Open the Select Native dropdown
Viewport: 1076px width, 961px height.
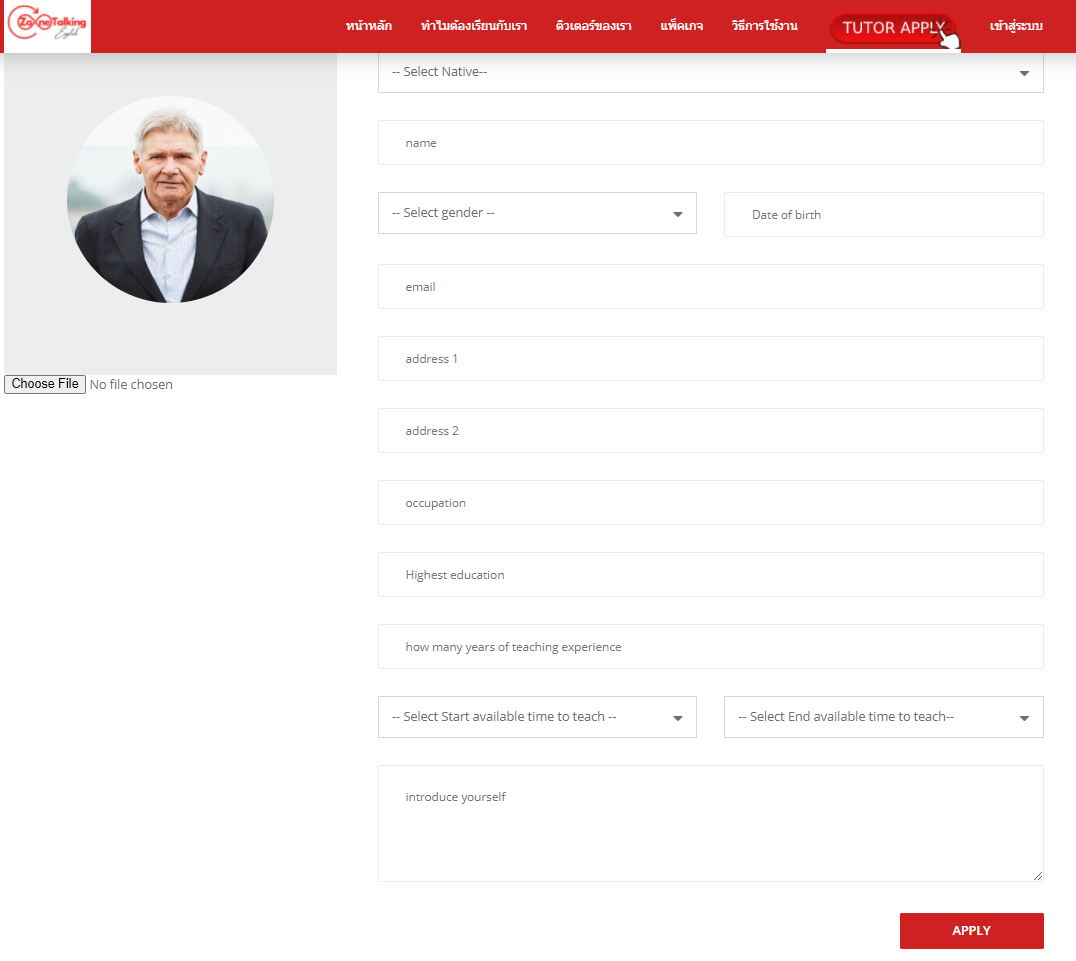pyautogui.click(x=710, y=72)
